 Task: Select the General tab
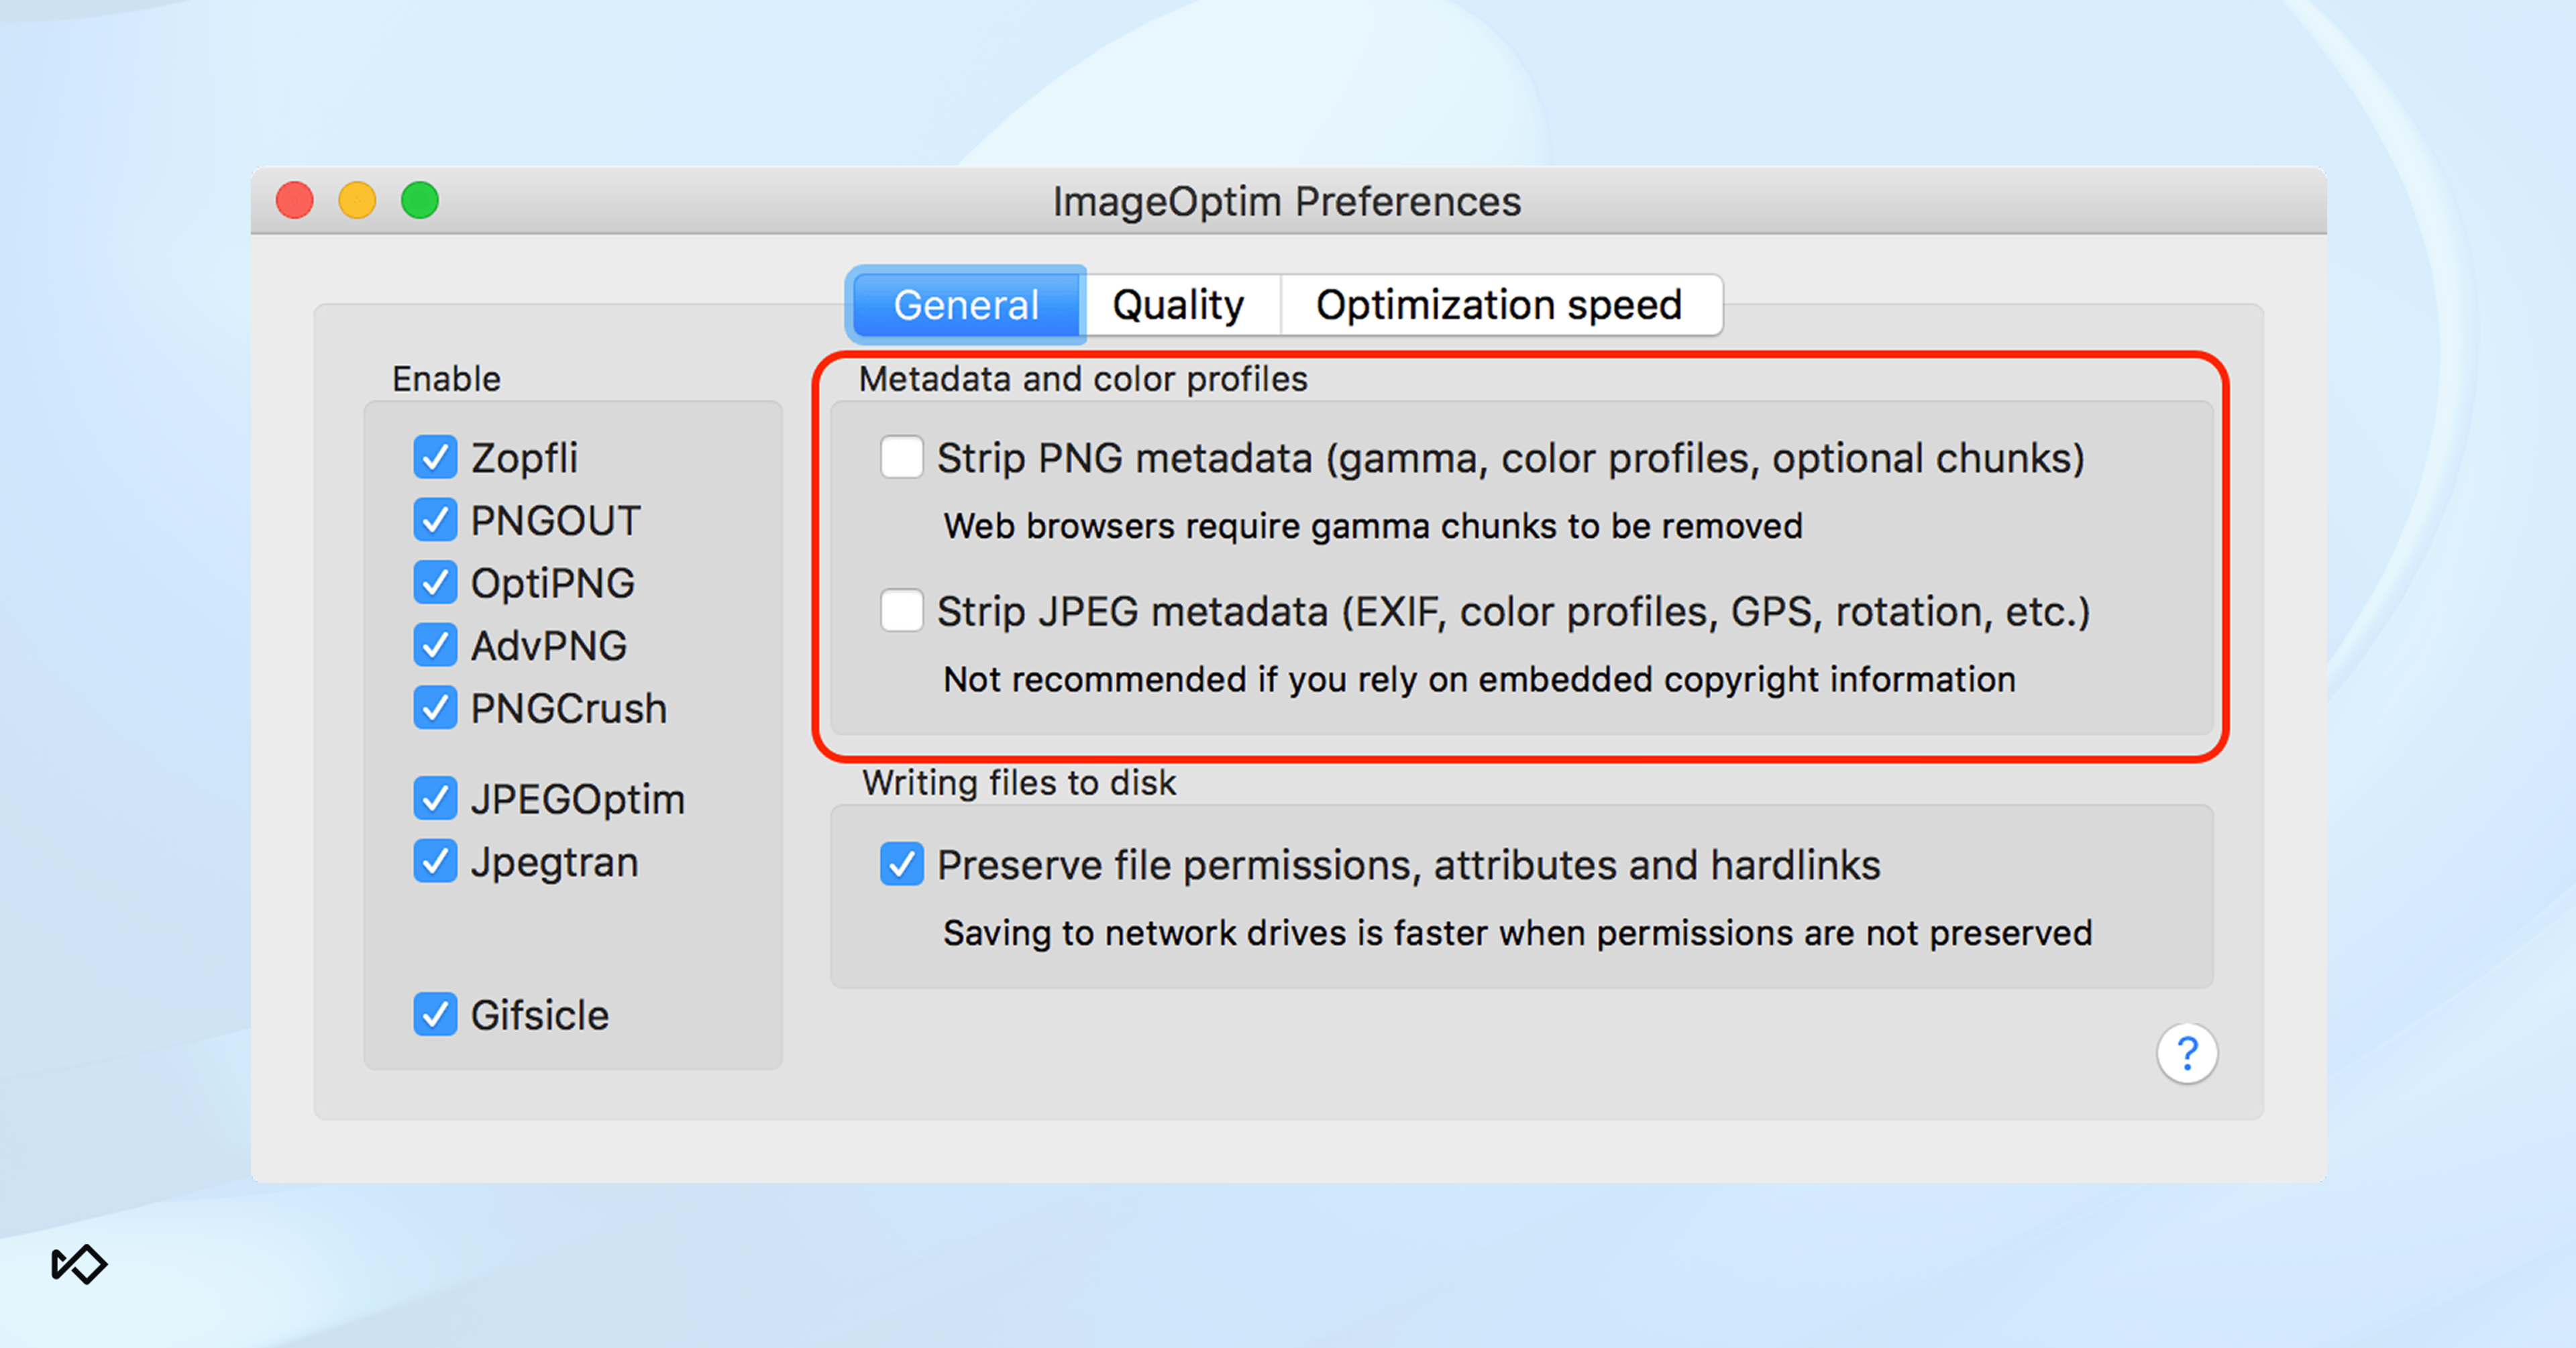[x=965, y=305]
